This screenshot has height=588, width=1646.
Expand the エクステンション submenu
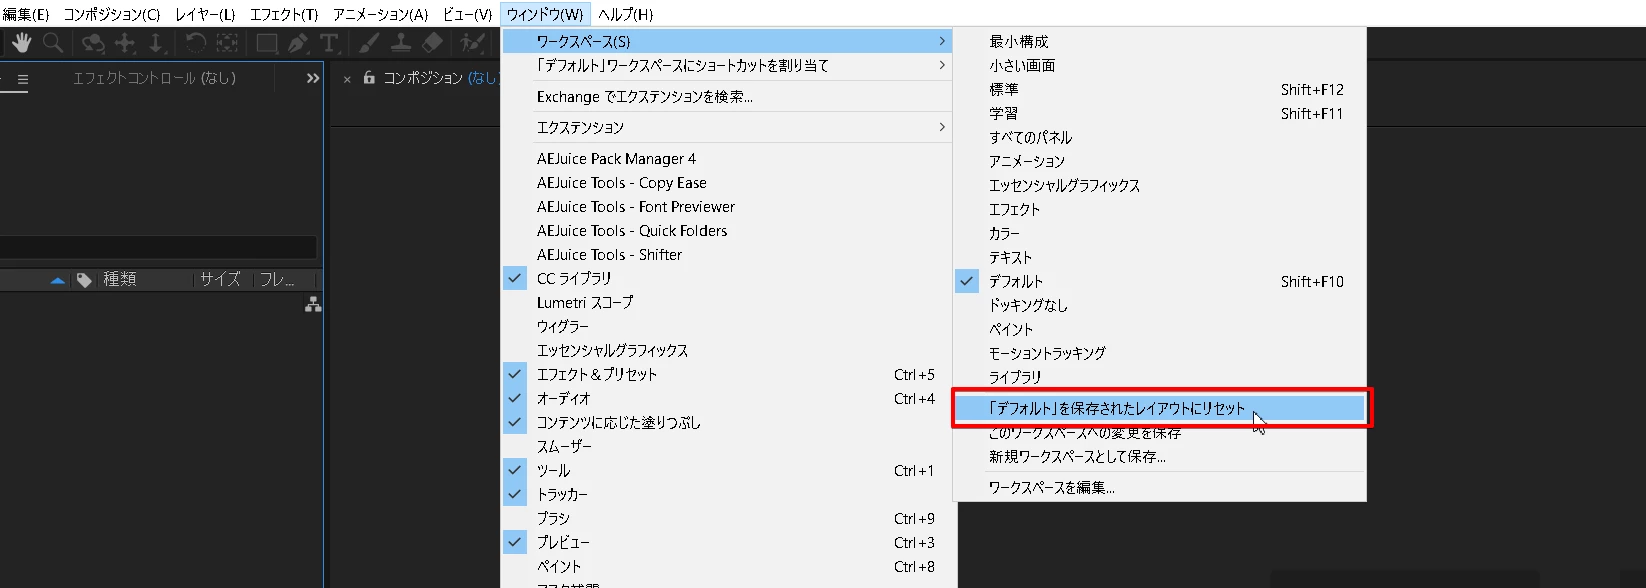pos(727,127)
